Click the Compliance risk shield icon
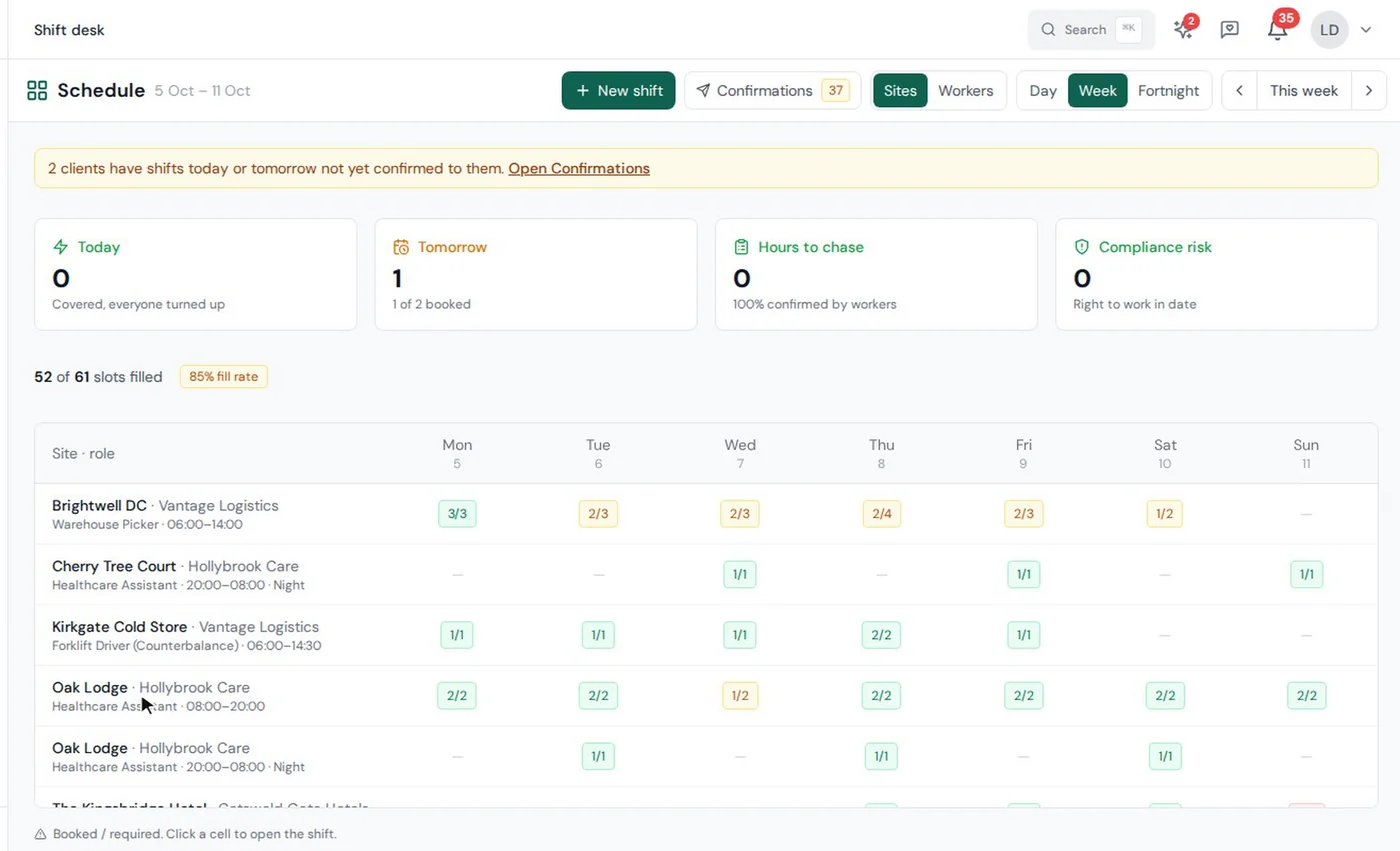The image size is (1400, 851). tap(1081, 247)
